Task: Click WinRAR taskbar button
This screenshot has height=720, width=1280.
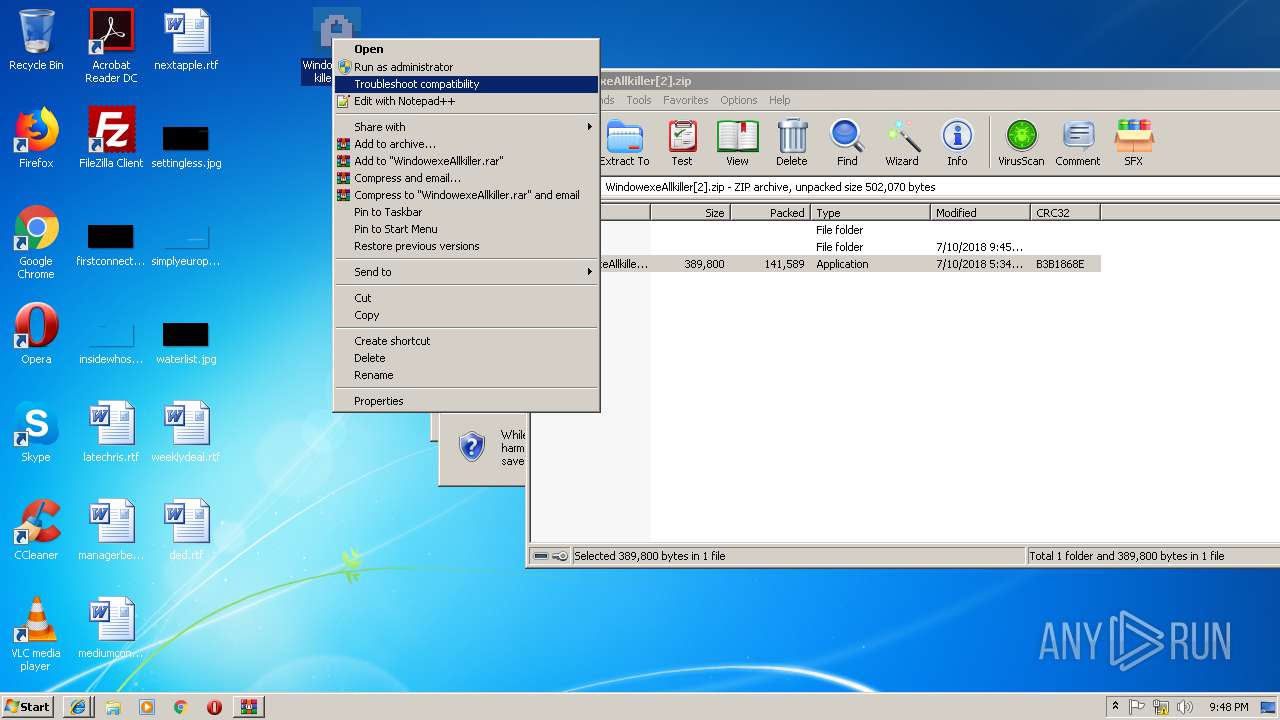Action: (x=248, y=707)
